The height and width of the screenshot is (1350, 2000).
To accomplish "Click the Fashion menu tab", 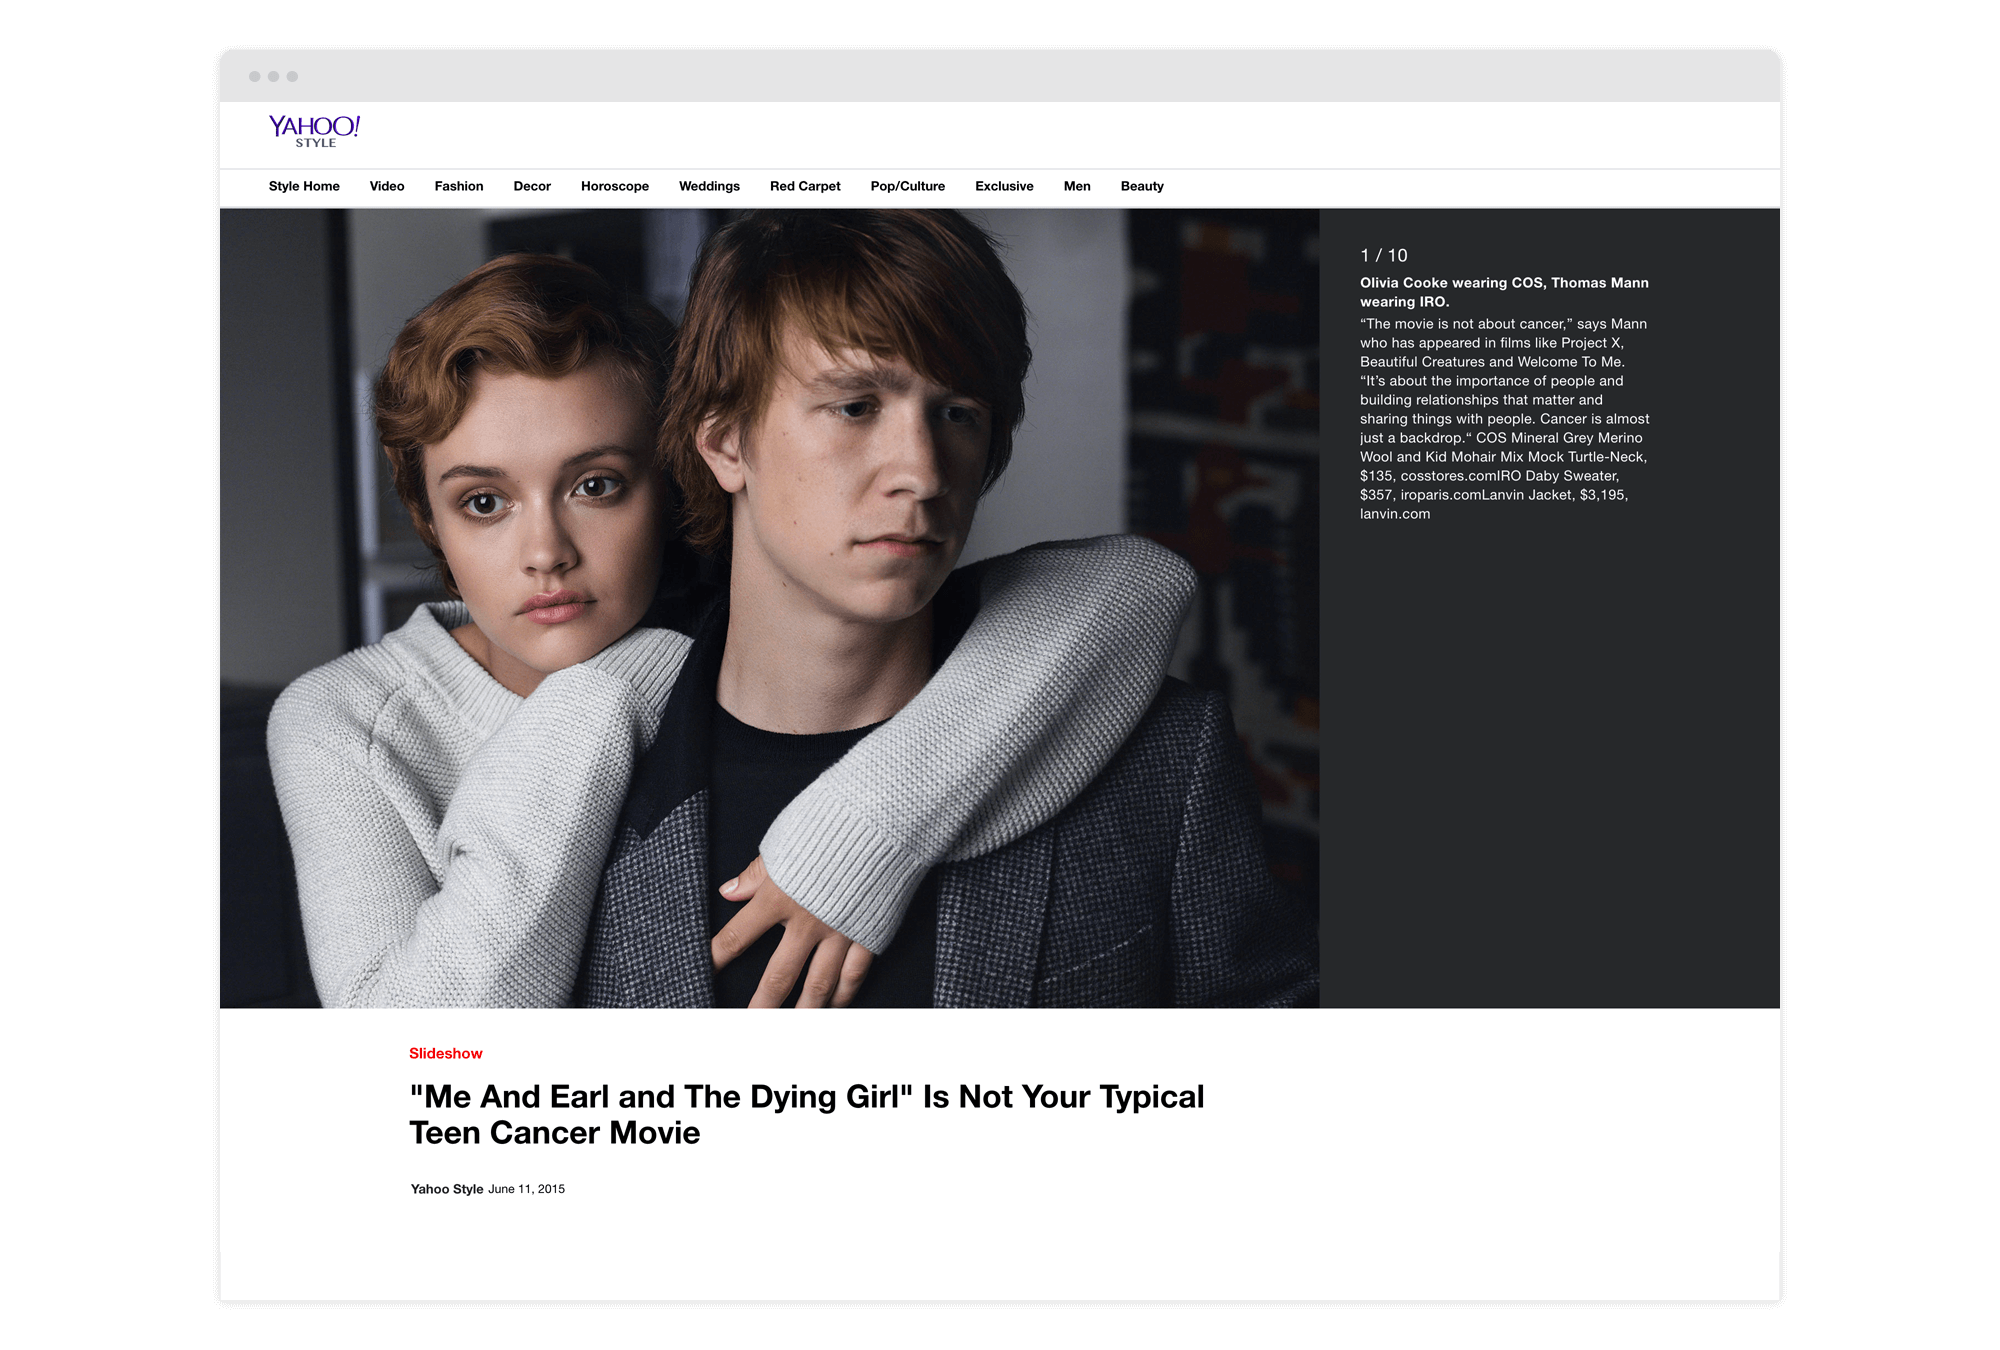I will point(458,185).
